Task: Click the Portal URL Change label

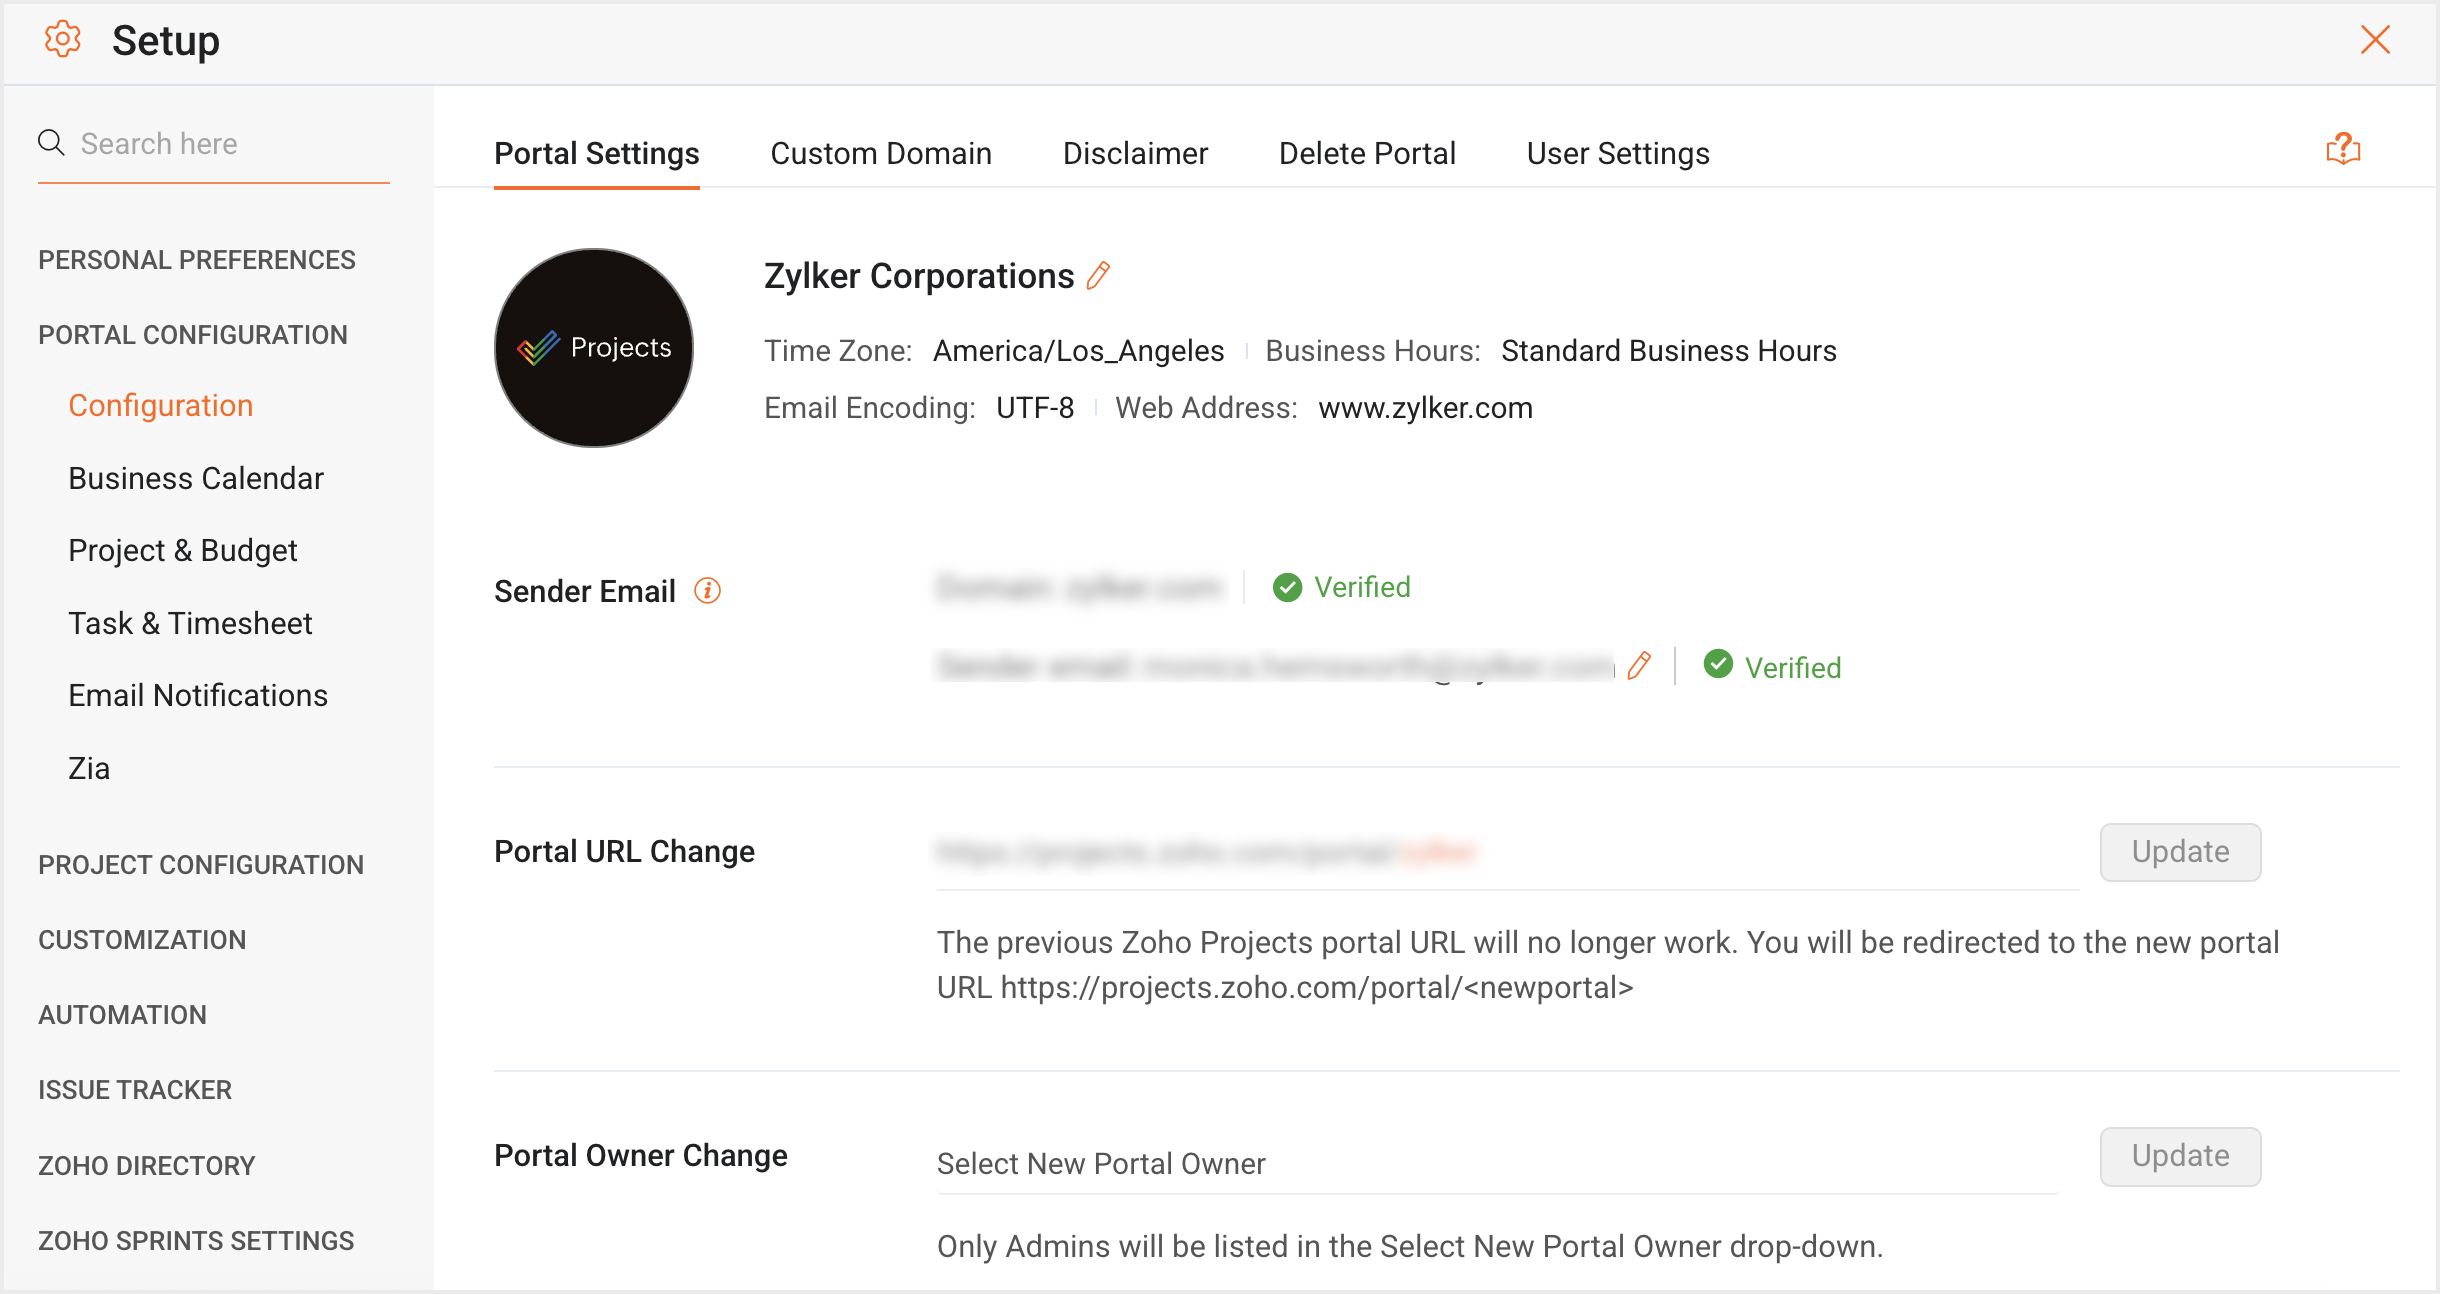Action: click(624, 851)
